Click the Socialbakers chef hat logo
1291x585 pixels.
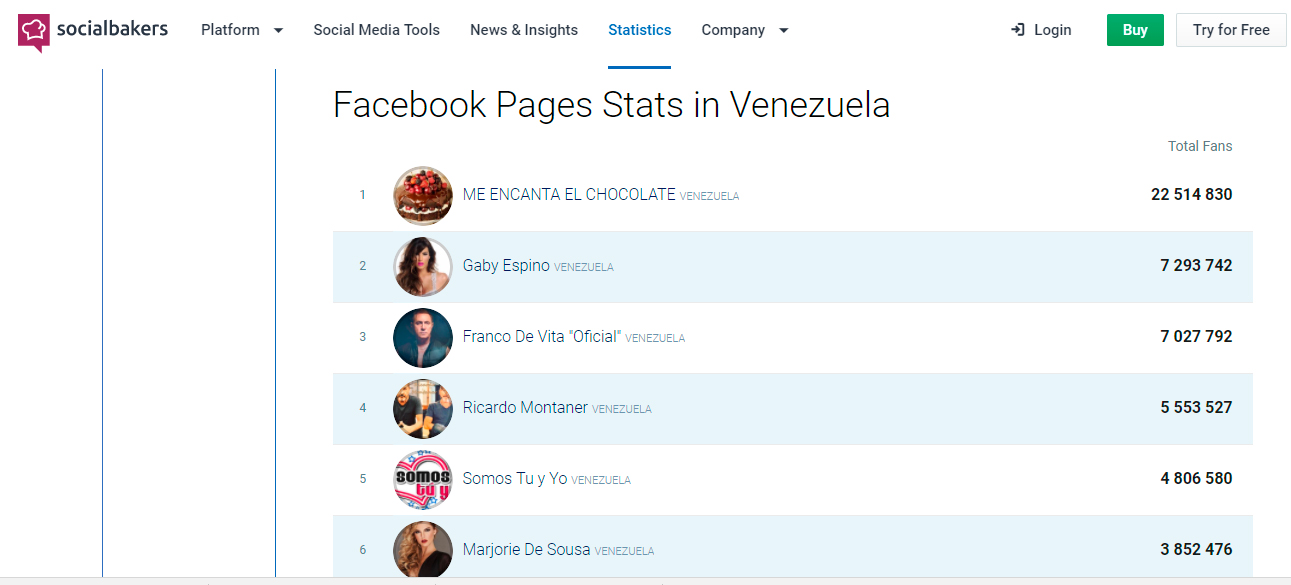[33, 31]
